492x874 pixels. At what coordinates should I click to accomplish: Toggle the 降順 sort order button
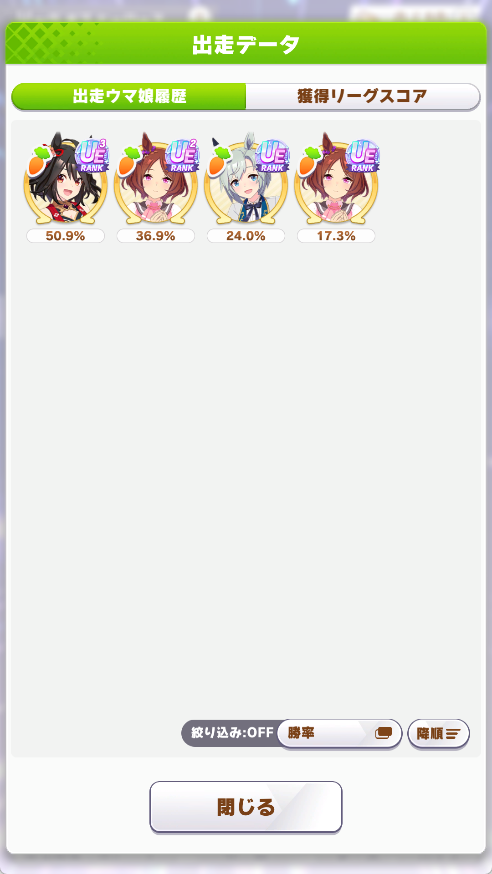coord(439,734)
